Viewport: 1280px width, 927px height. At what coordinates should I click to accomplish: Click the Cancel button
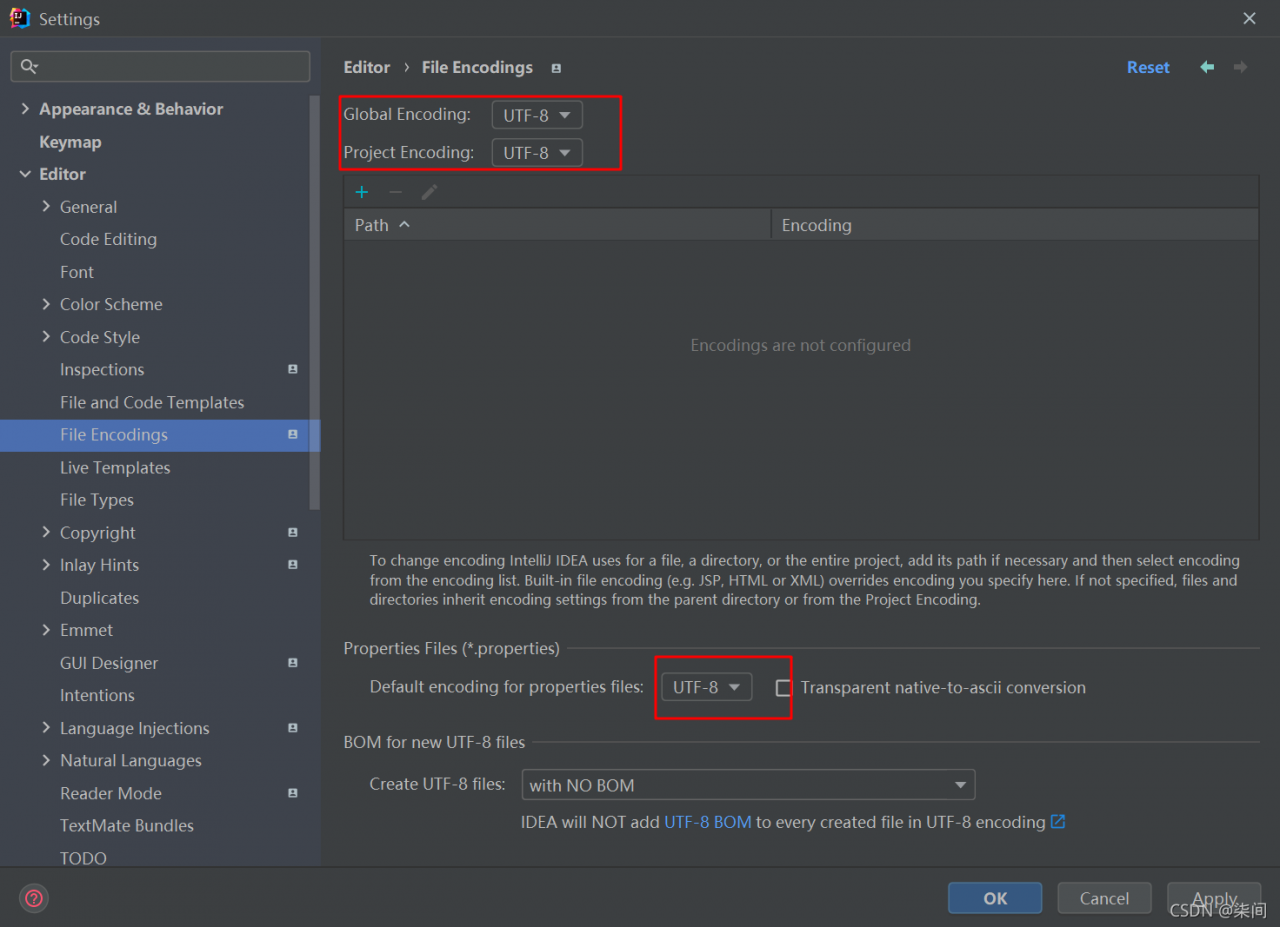(x=1104, y=898)
